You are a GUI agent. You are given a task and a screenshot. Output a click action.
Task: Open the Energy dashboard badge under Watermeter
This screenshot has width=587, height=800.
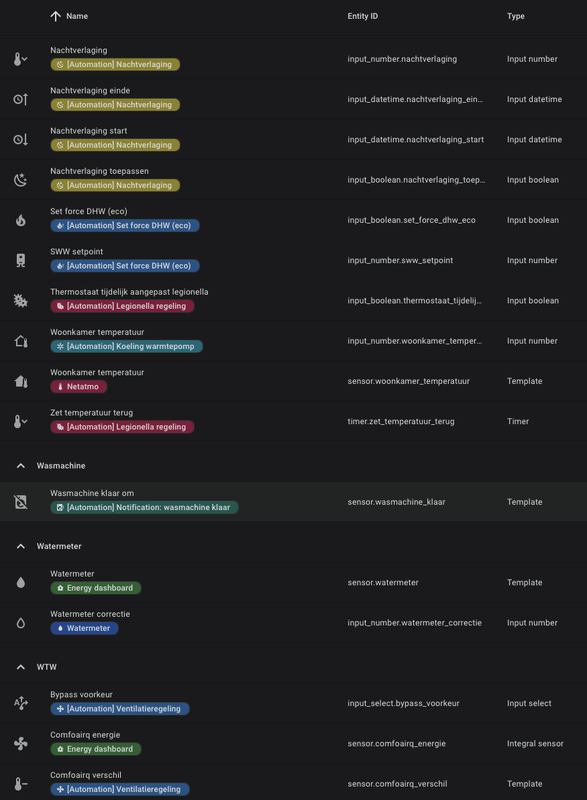pos(94,589)
